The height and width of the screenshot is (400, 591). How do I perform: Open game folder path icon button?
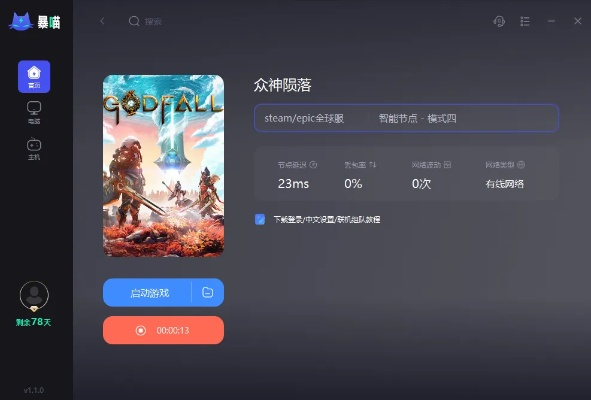pos(208,292)
